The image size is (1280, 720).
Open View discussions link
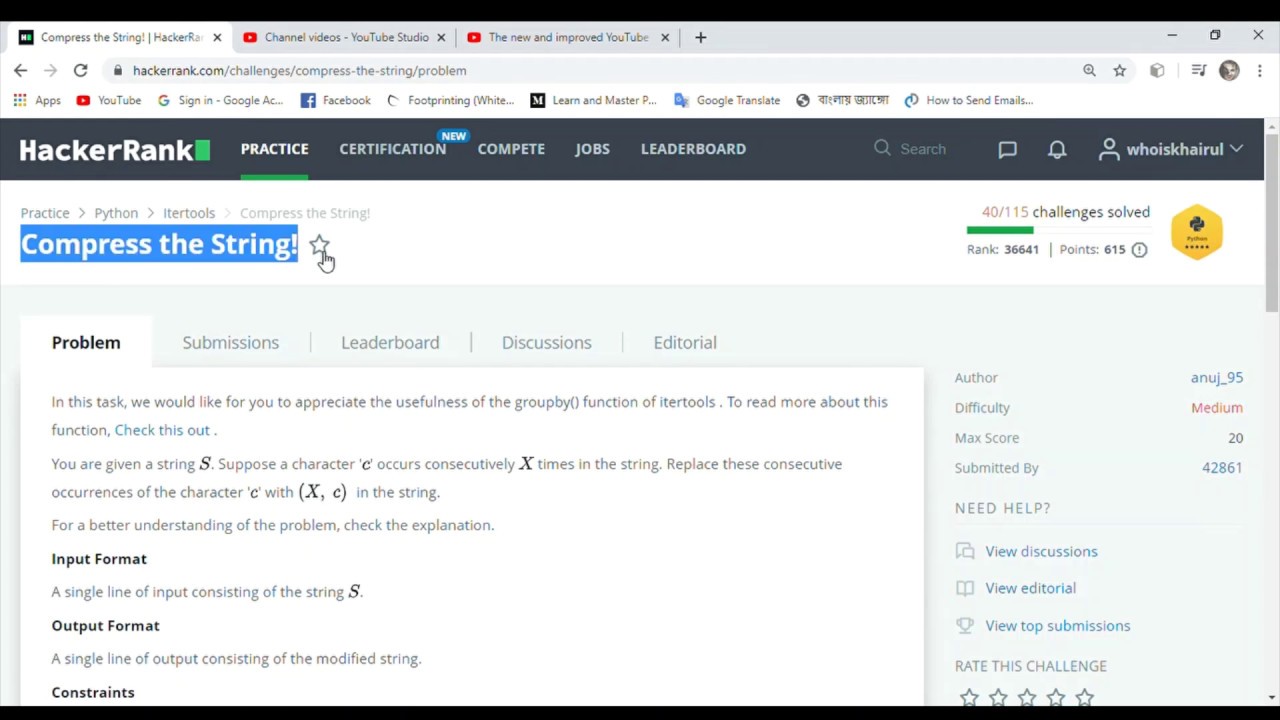1041,551
